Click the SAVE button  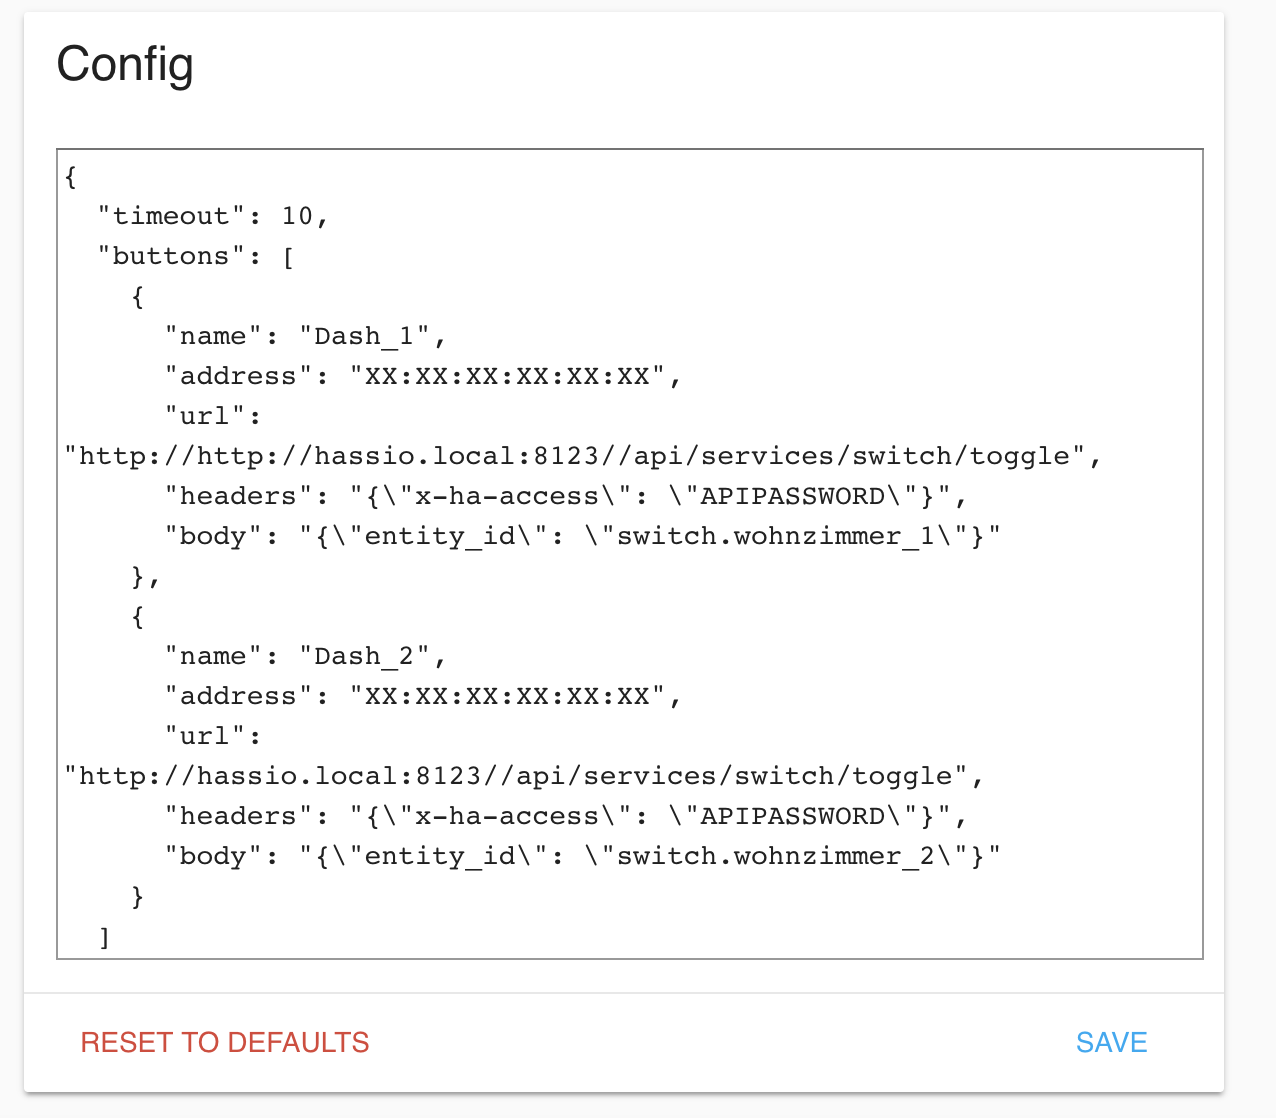(x=1111, y=1042)
